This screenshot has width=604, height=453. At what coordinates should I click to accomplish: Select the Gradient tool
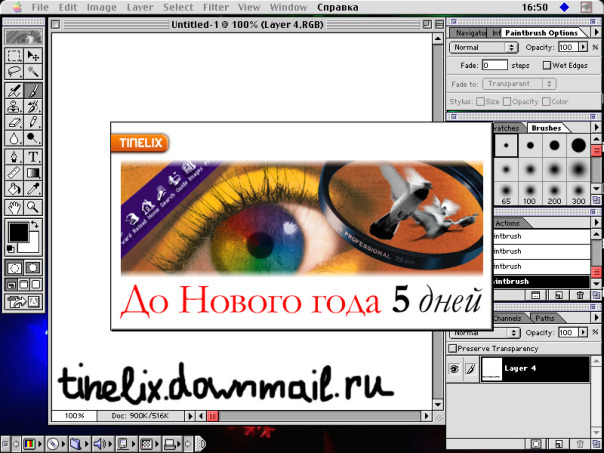coord(33,173)
